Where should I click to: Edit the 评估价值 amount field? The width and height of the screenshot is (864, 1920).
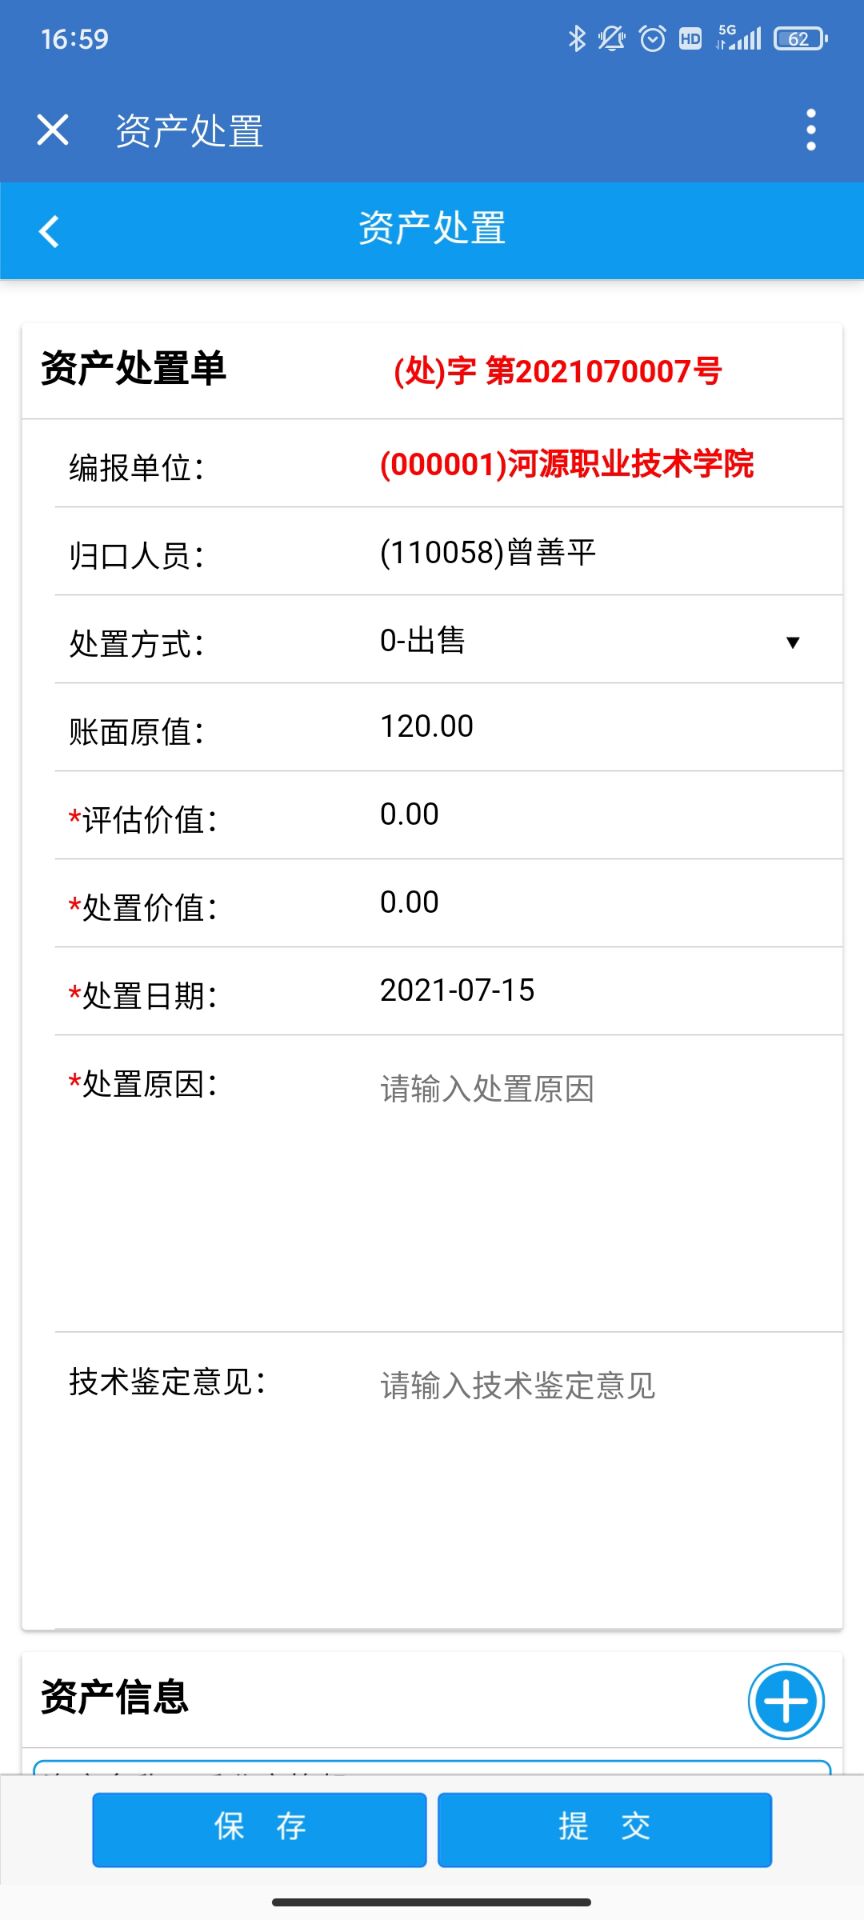(600, 815)
